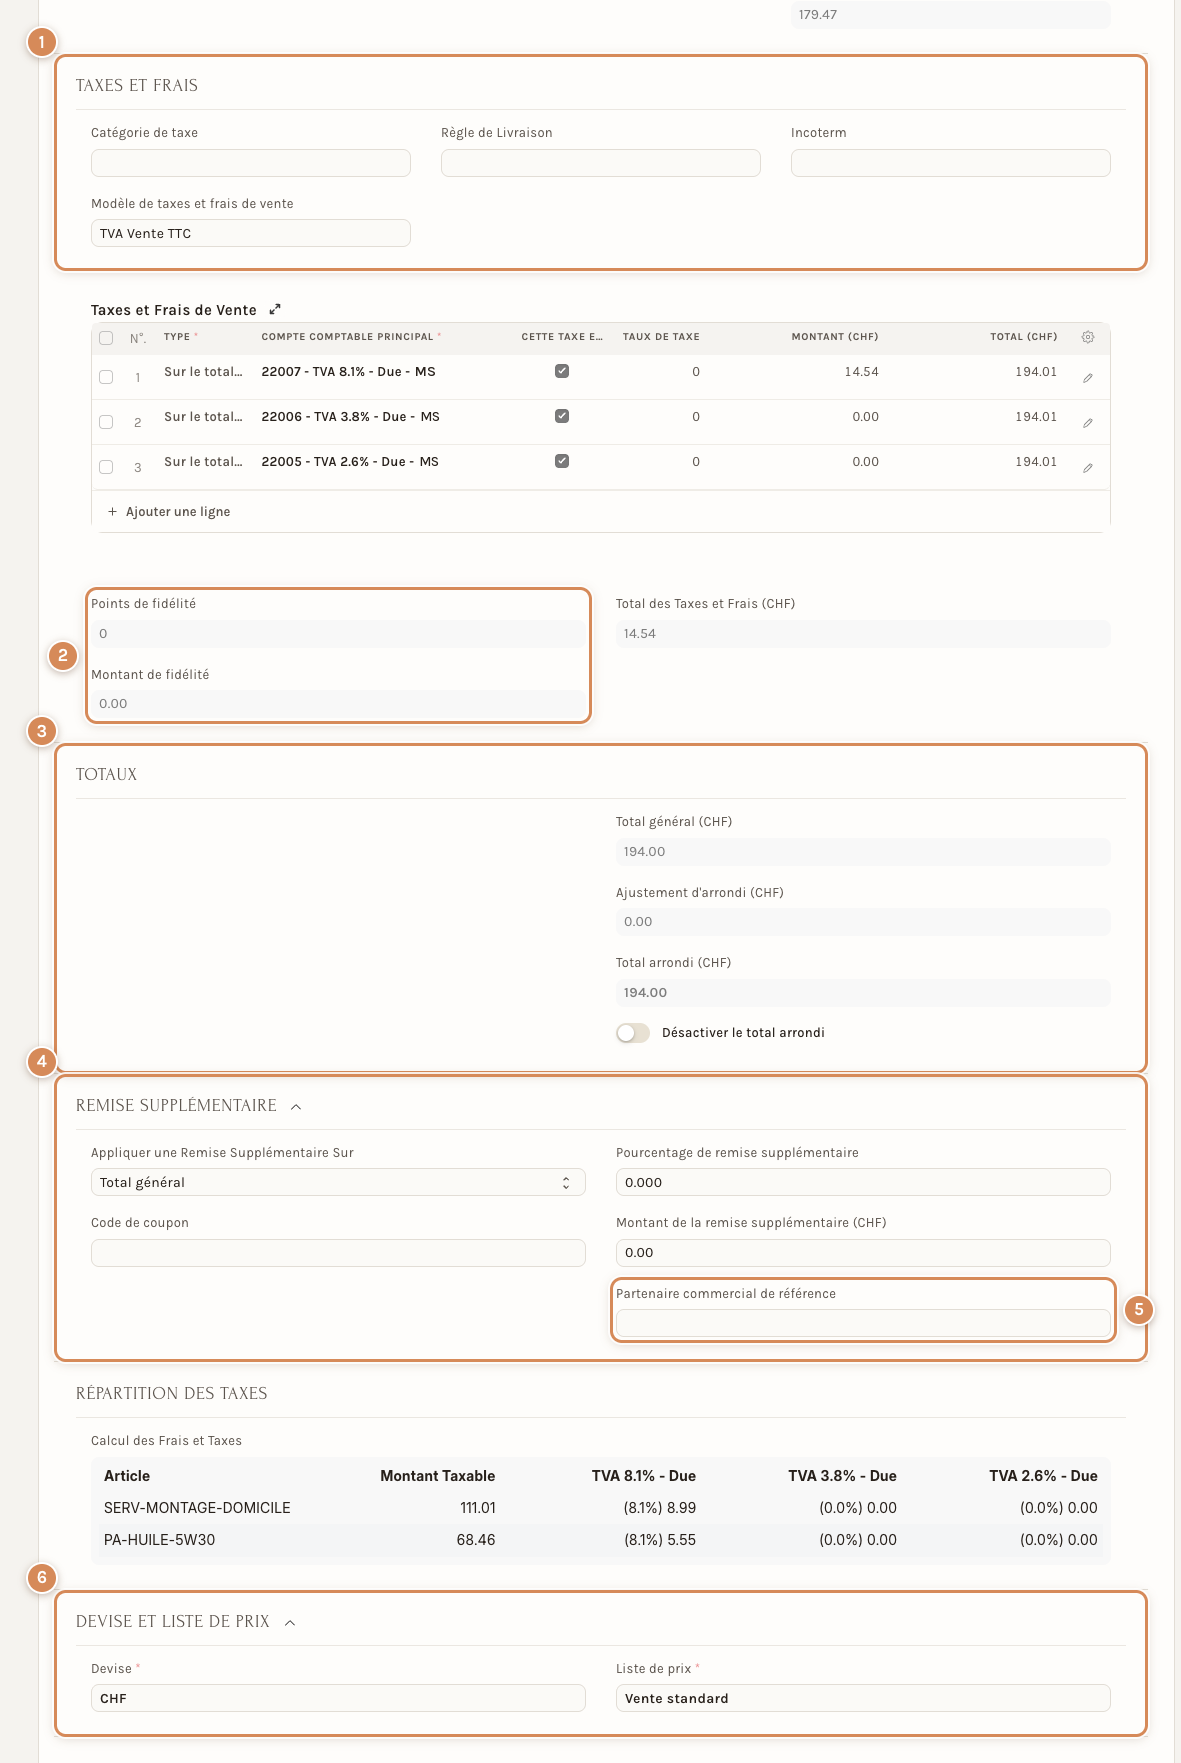Click Total des Taxes et Frais value 14.54
Viewport: 1181px width, 1763px height.
pyautogui.click(x=863, y=634)
